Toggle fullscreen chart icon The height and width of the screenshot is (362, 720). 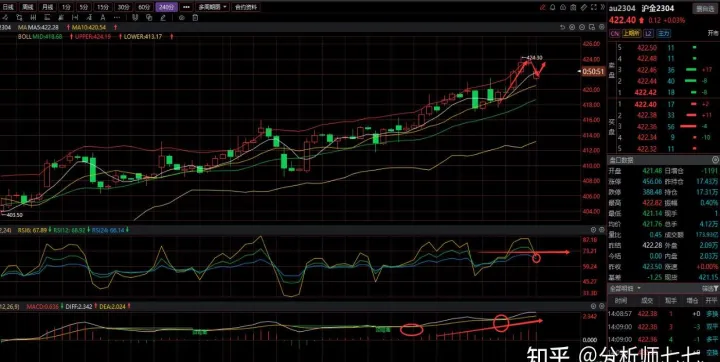[x=594, y=7]
